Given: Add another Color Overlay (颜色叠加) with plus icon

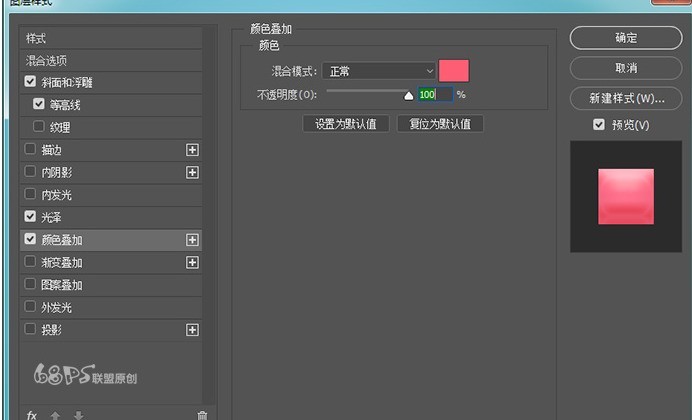Looking at the screenshot, I should tap(192, 240).
